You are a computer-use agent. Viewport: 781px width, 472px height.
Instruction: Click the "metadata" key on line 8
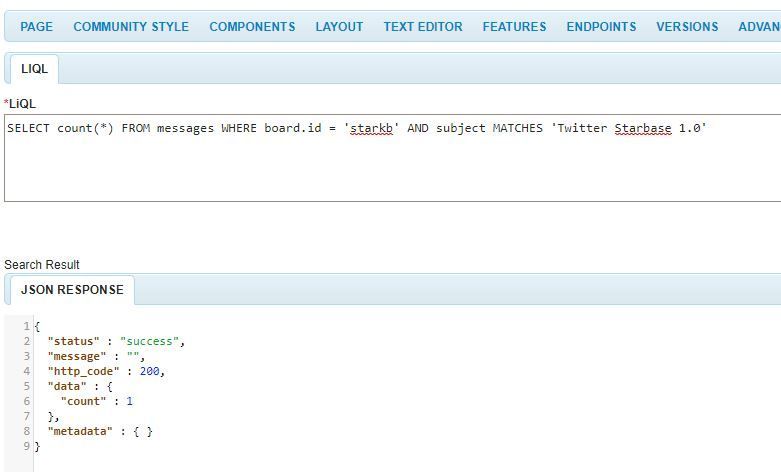(80, 431)
